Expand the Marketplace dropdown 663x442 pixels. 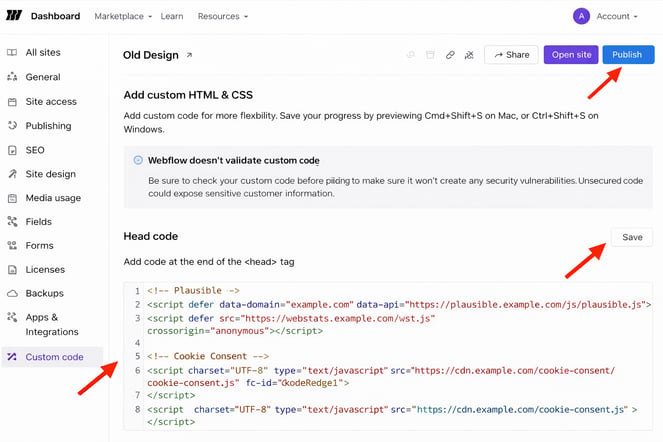123,16
